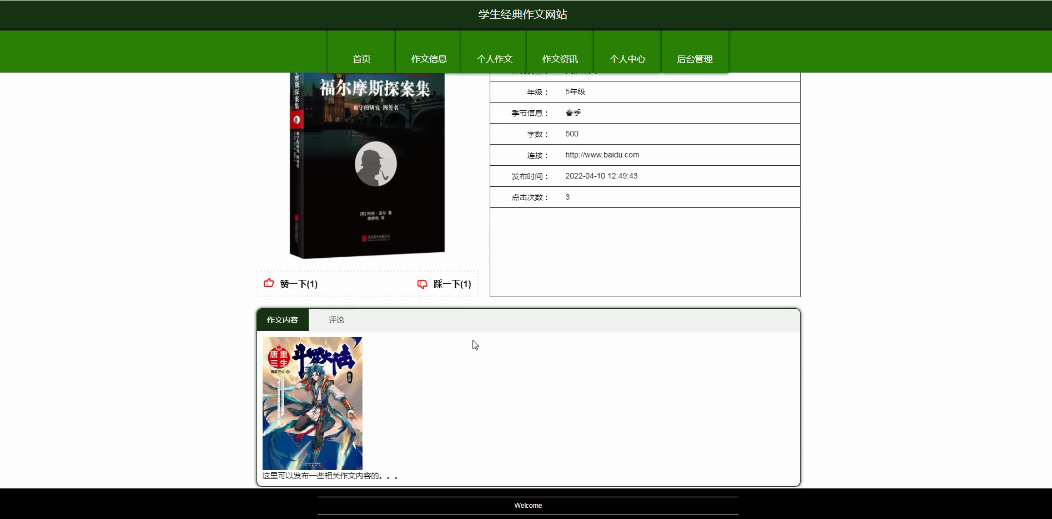This screenshot has width=1052, height=519.
Task: Click the 季节信息 field label
Action: tap(530, 113)
